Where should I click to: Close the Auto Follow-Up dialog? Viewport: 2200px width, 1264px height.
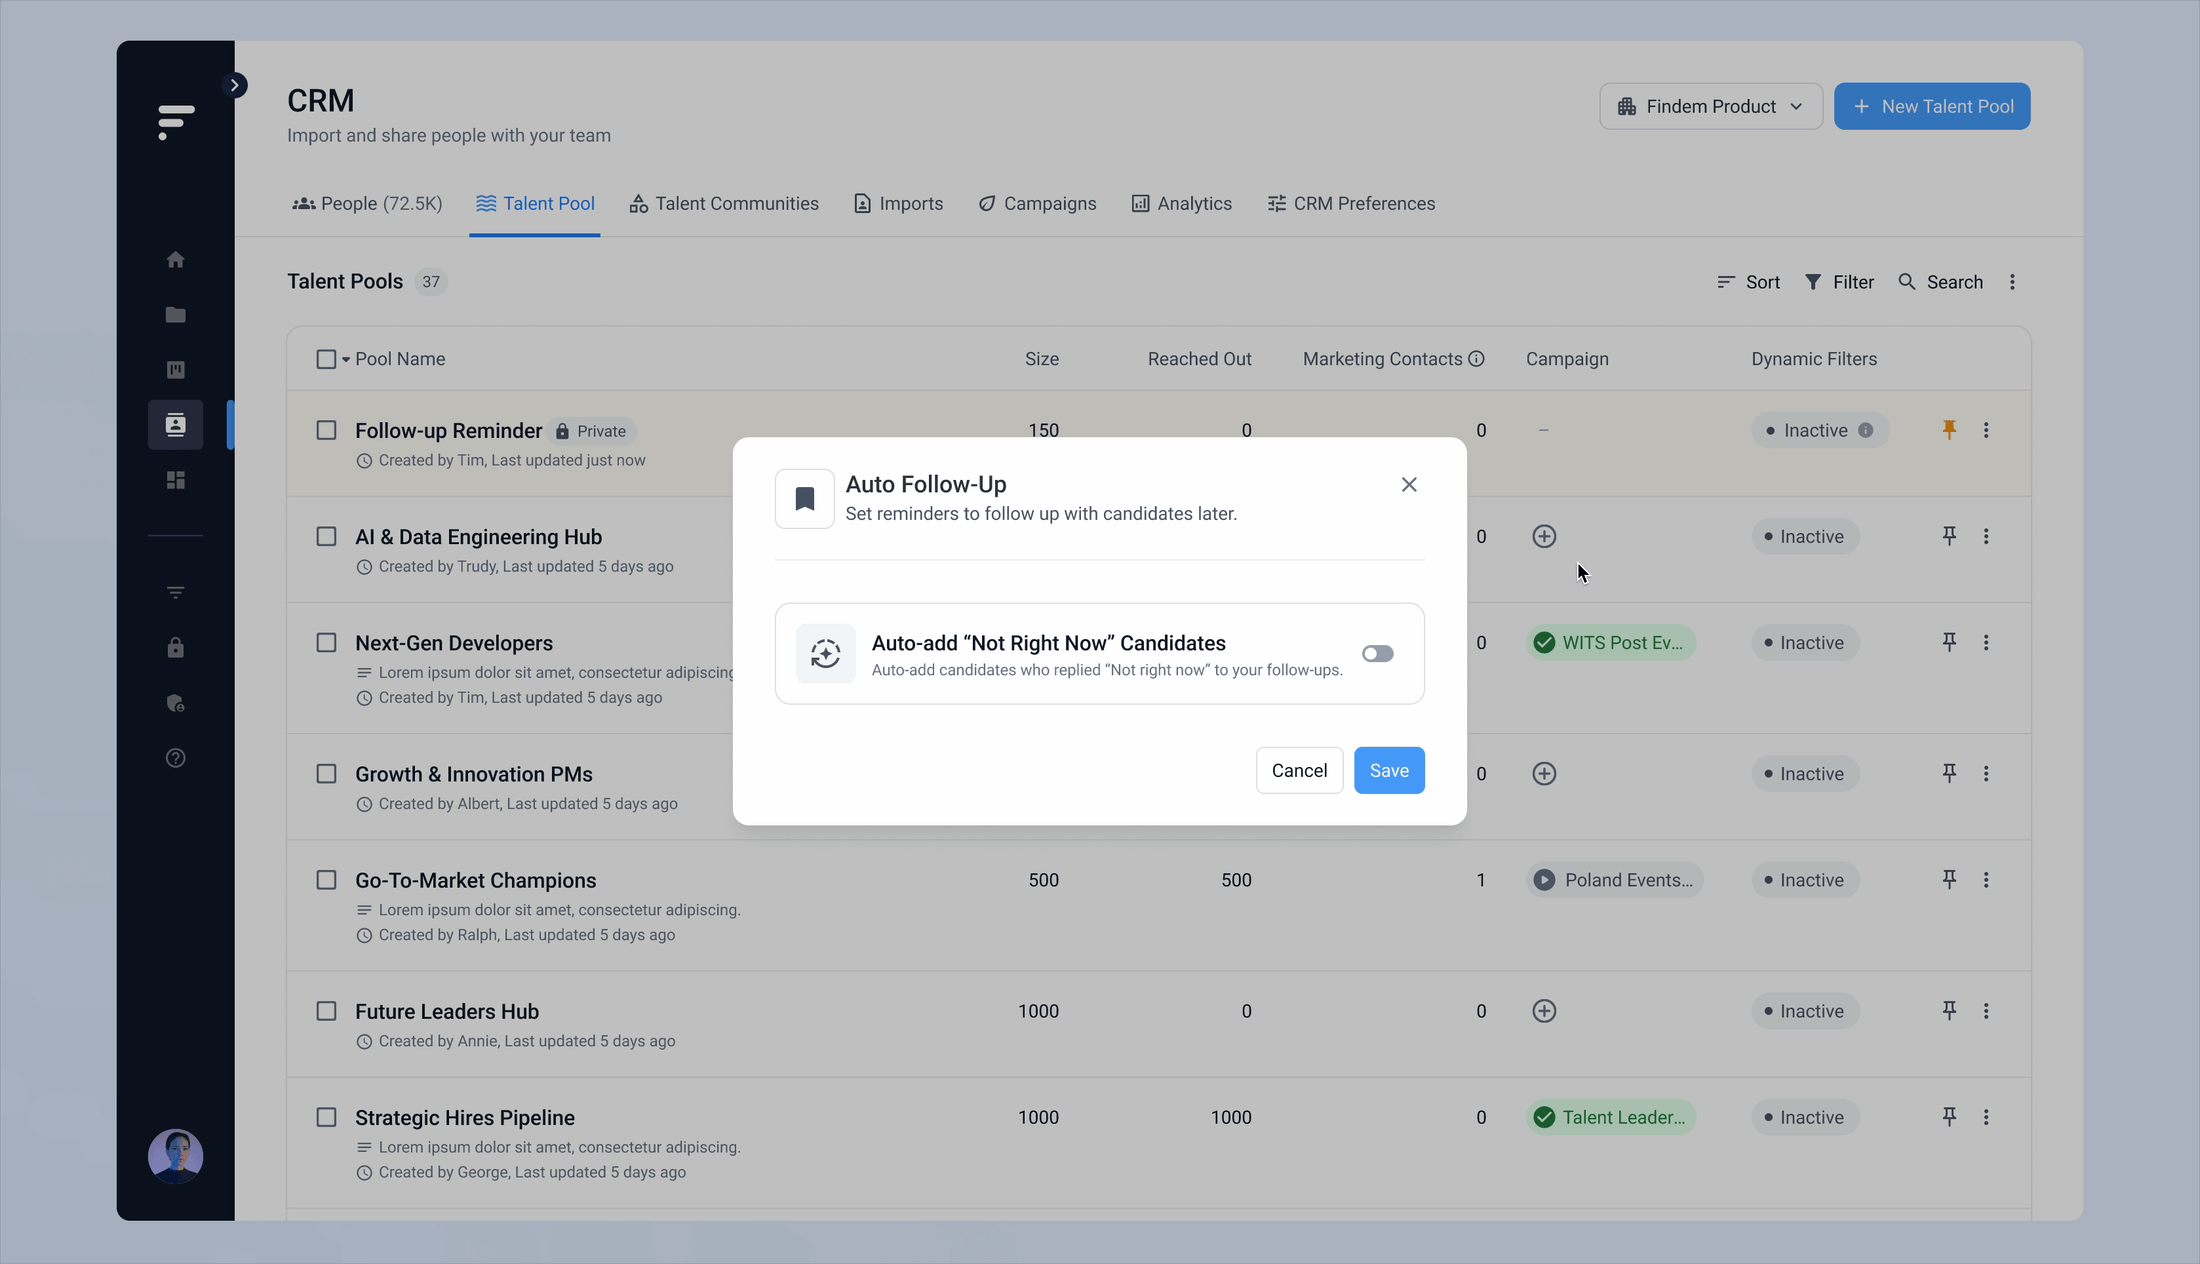point(1409,485)
